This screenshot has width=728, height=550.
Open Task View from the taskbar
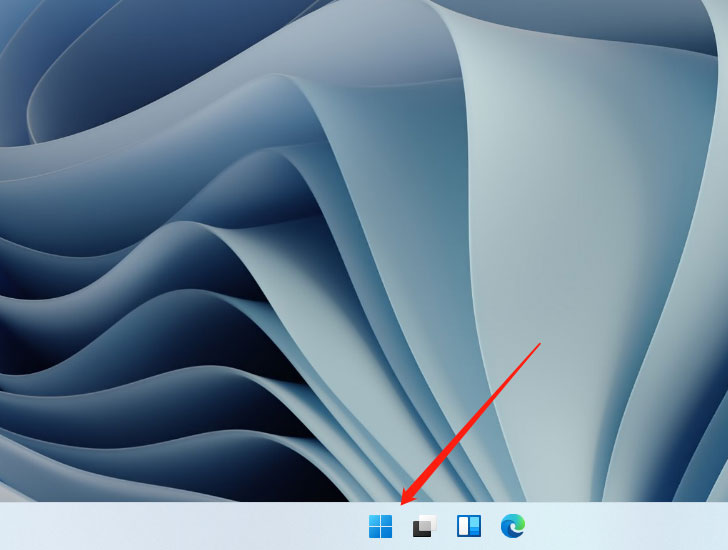click(425, 526)
